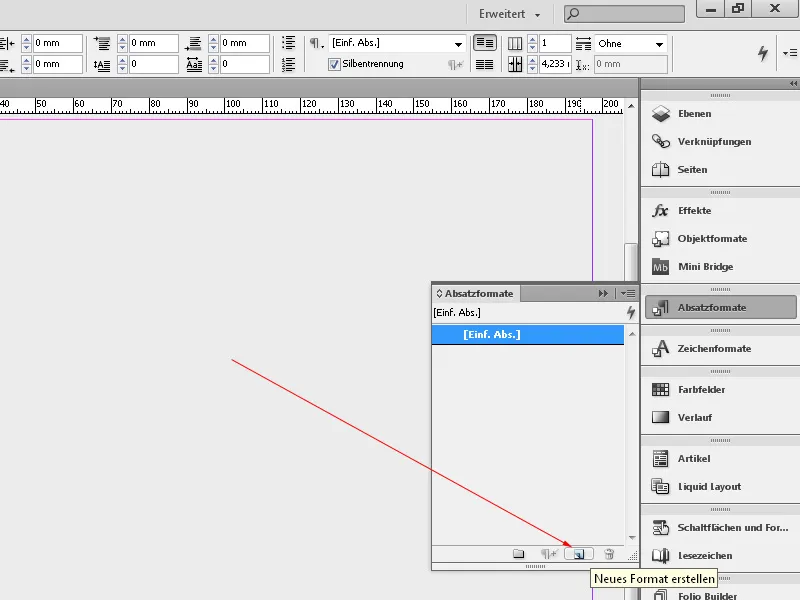The image size is (800, 600).
Task: Select do not align to baseline grid
Action: (x=485, y=43)
